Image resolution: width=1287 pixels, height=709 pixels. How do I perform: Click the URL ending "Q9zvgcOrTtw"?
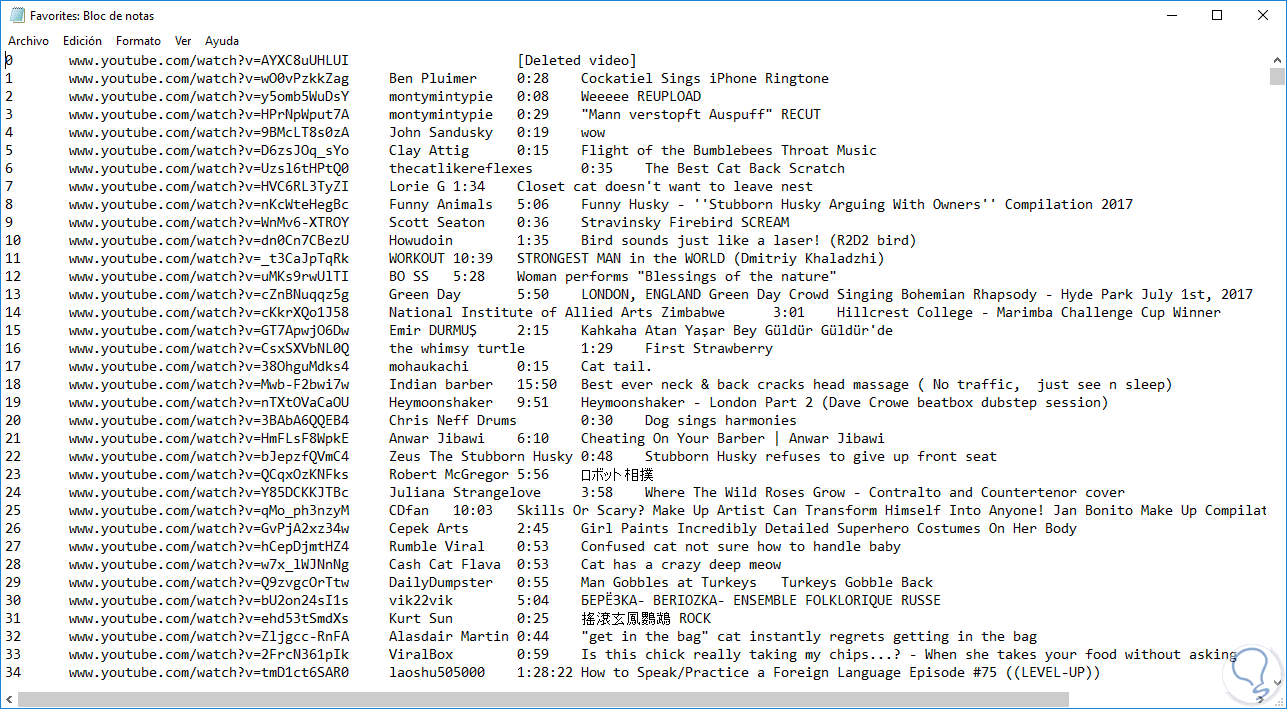[209, 582]
